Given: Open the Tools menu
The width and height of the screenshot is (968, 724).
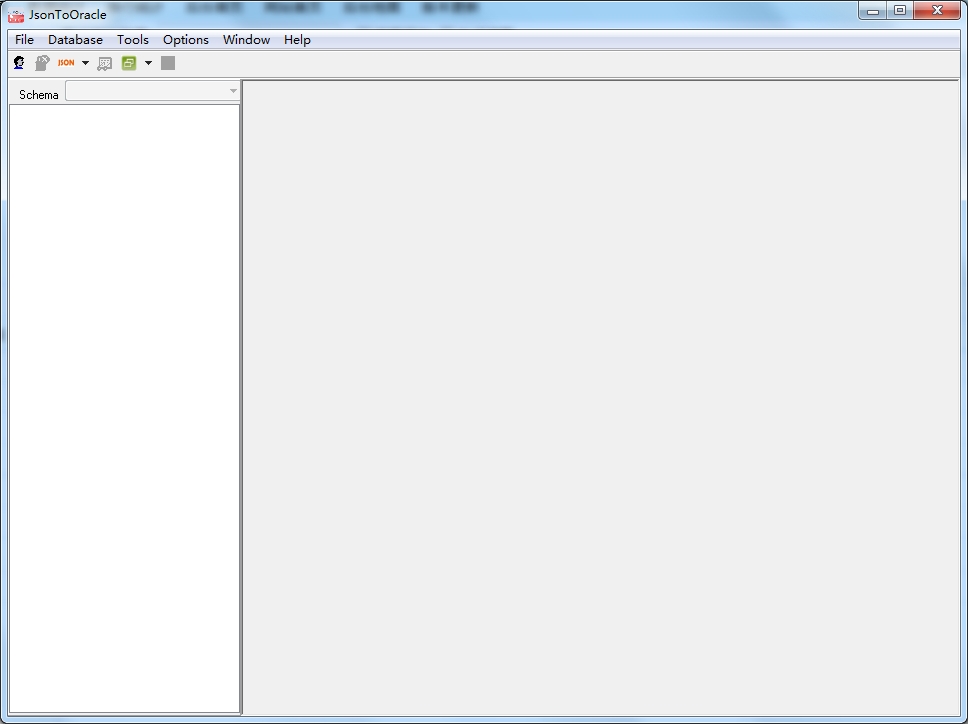Looking at the screenshot, I should [x=132, y=40].
